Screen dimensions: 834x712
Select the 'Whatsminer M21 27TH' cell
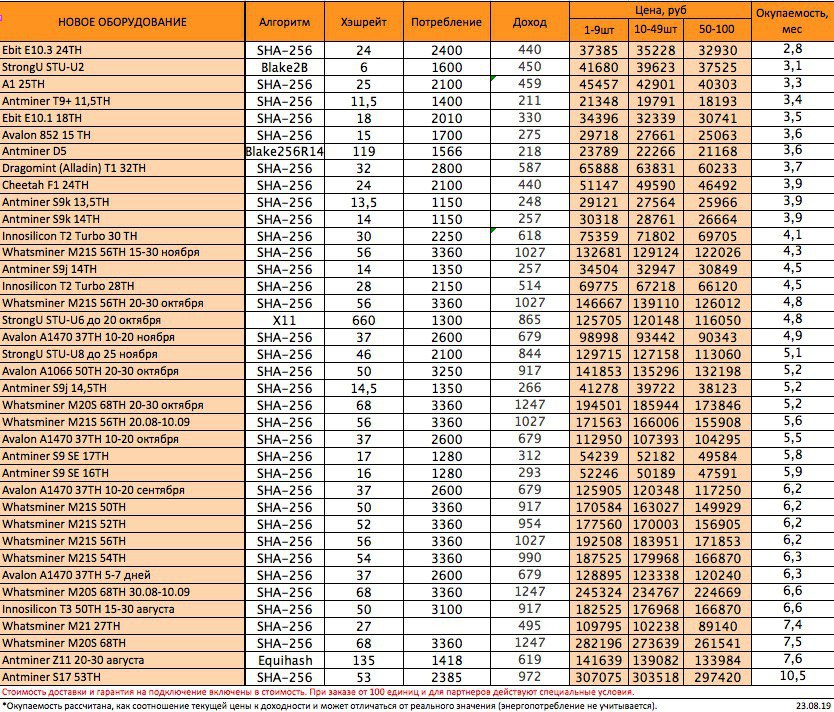[122, 626]
